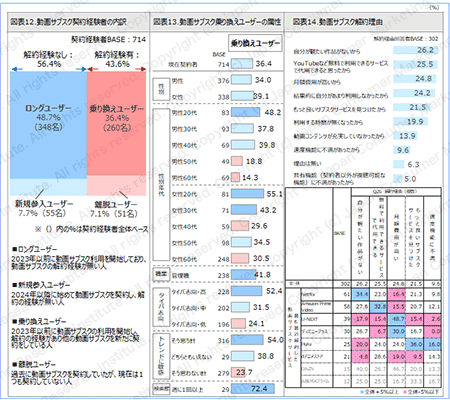Click the 'タイパ志向・中' row label
This screenshot has width=450, height=400.
point(189,308)
